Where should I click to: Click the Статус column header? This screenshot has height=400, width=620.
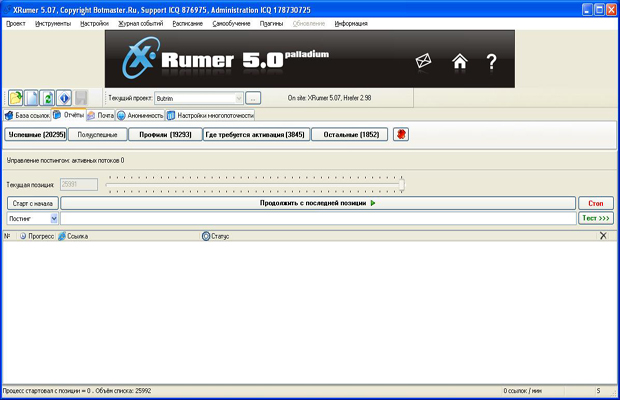[215, 236]
